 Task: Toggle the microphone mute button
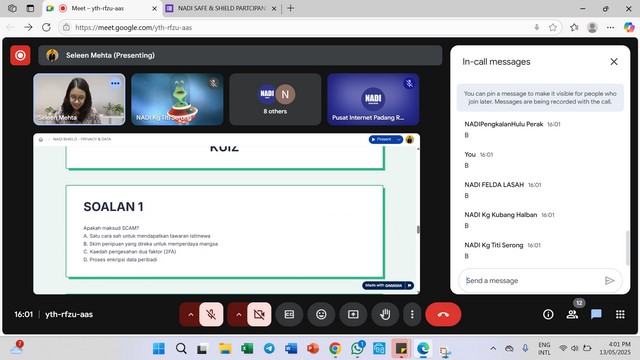(x=211, y=314)
